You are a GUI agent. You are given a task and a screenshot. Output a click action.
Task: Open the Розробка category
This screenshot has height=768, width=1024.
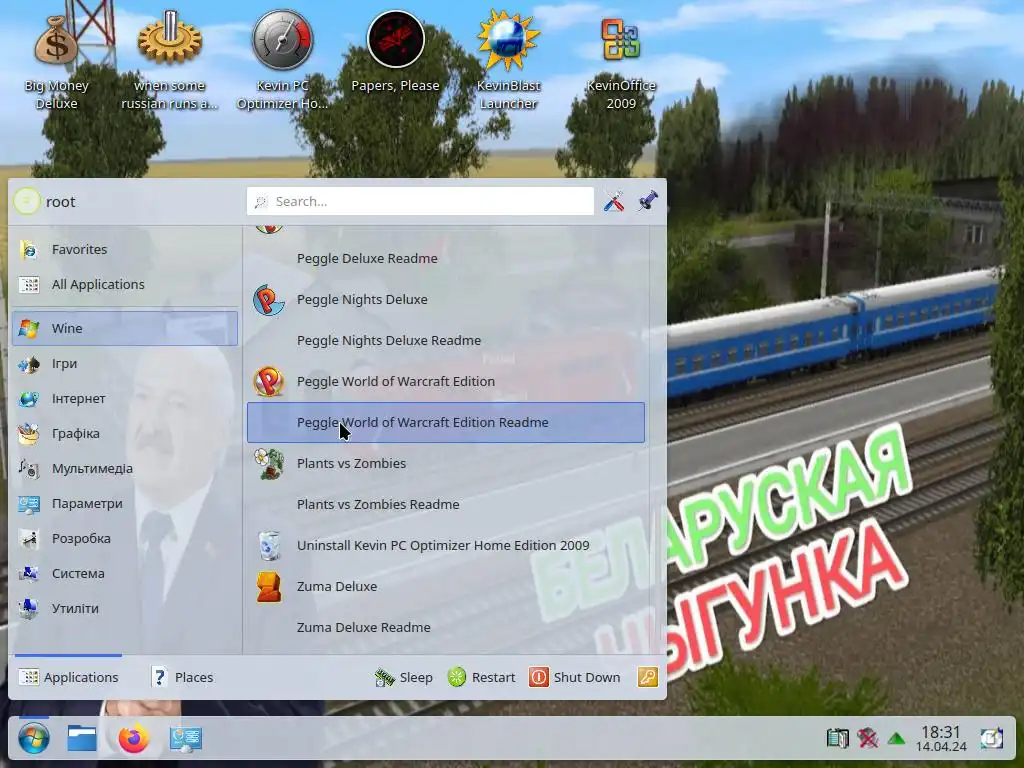click(x=125, y=538)
